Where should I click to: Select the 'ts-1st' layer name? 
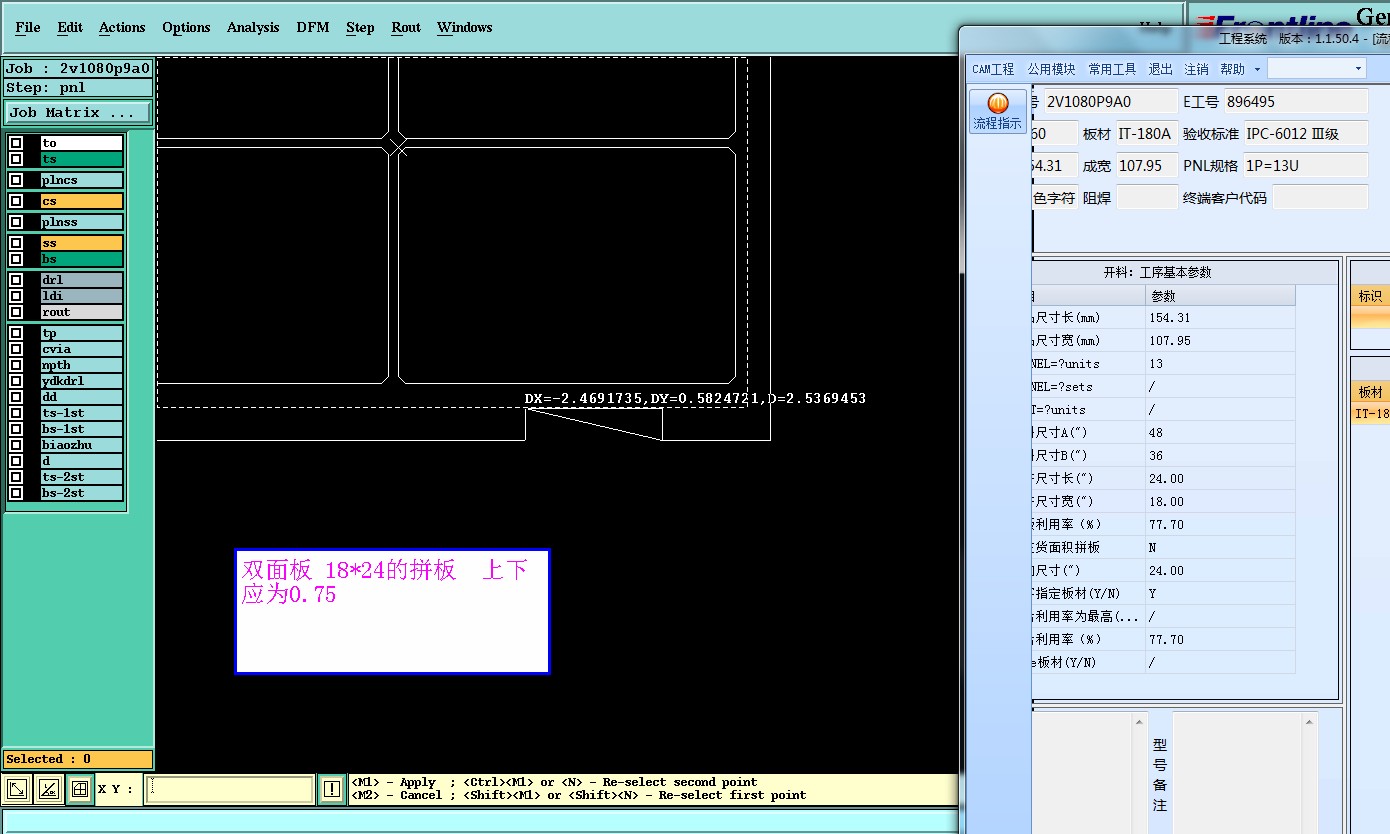[81, 413]
